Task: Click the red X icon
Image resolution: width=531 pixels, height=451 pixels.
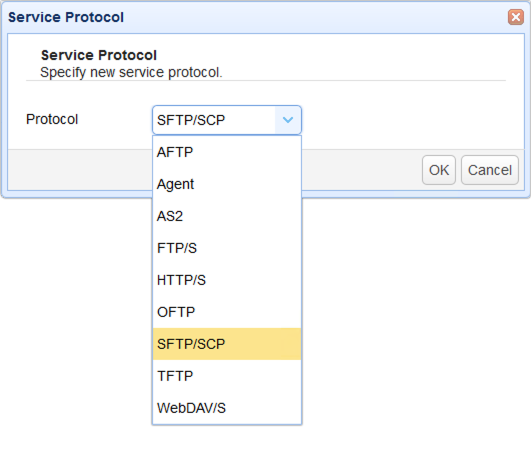Action: (x=515, y=17)
